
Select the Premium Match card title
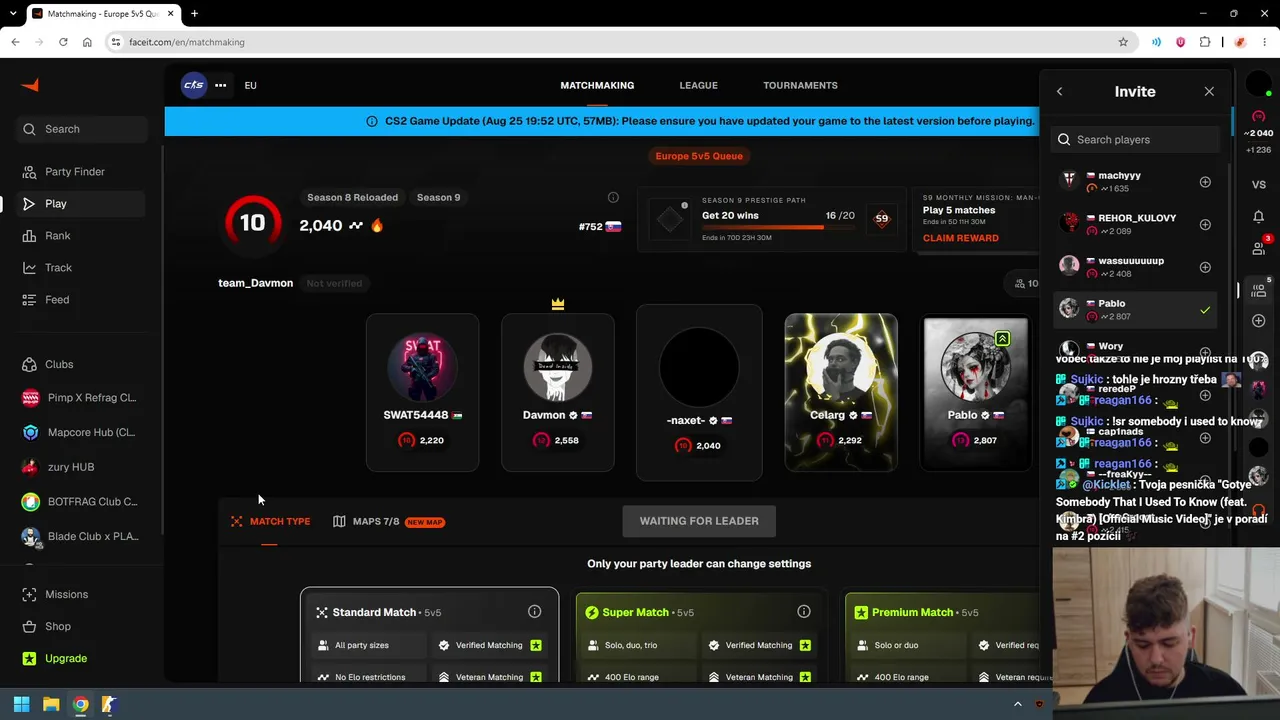912,612
